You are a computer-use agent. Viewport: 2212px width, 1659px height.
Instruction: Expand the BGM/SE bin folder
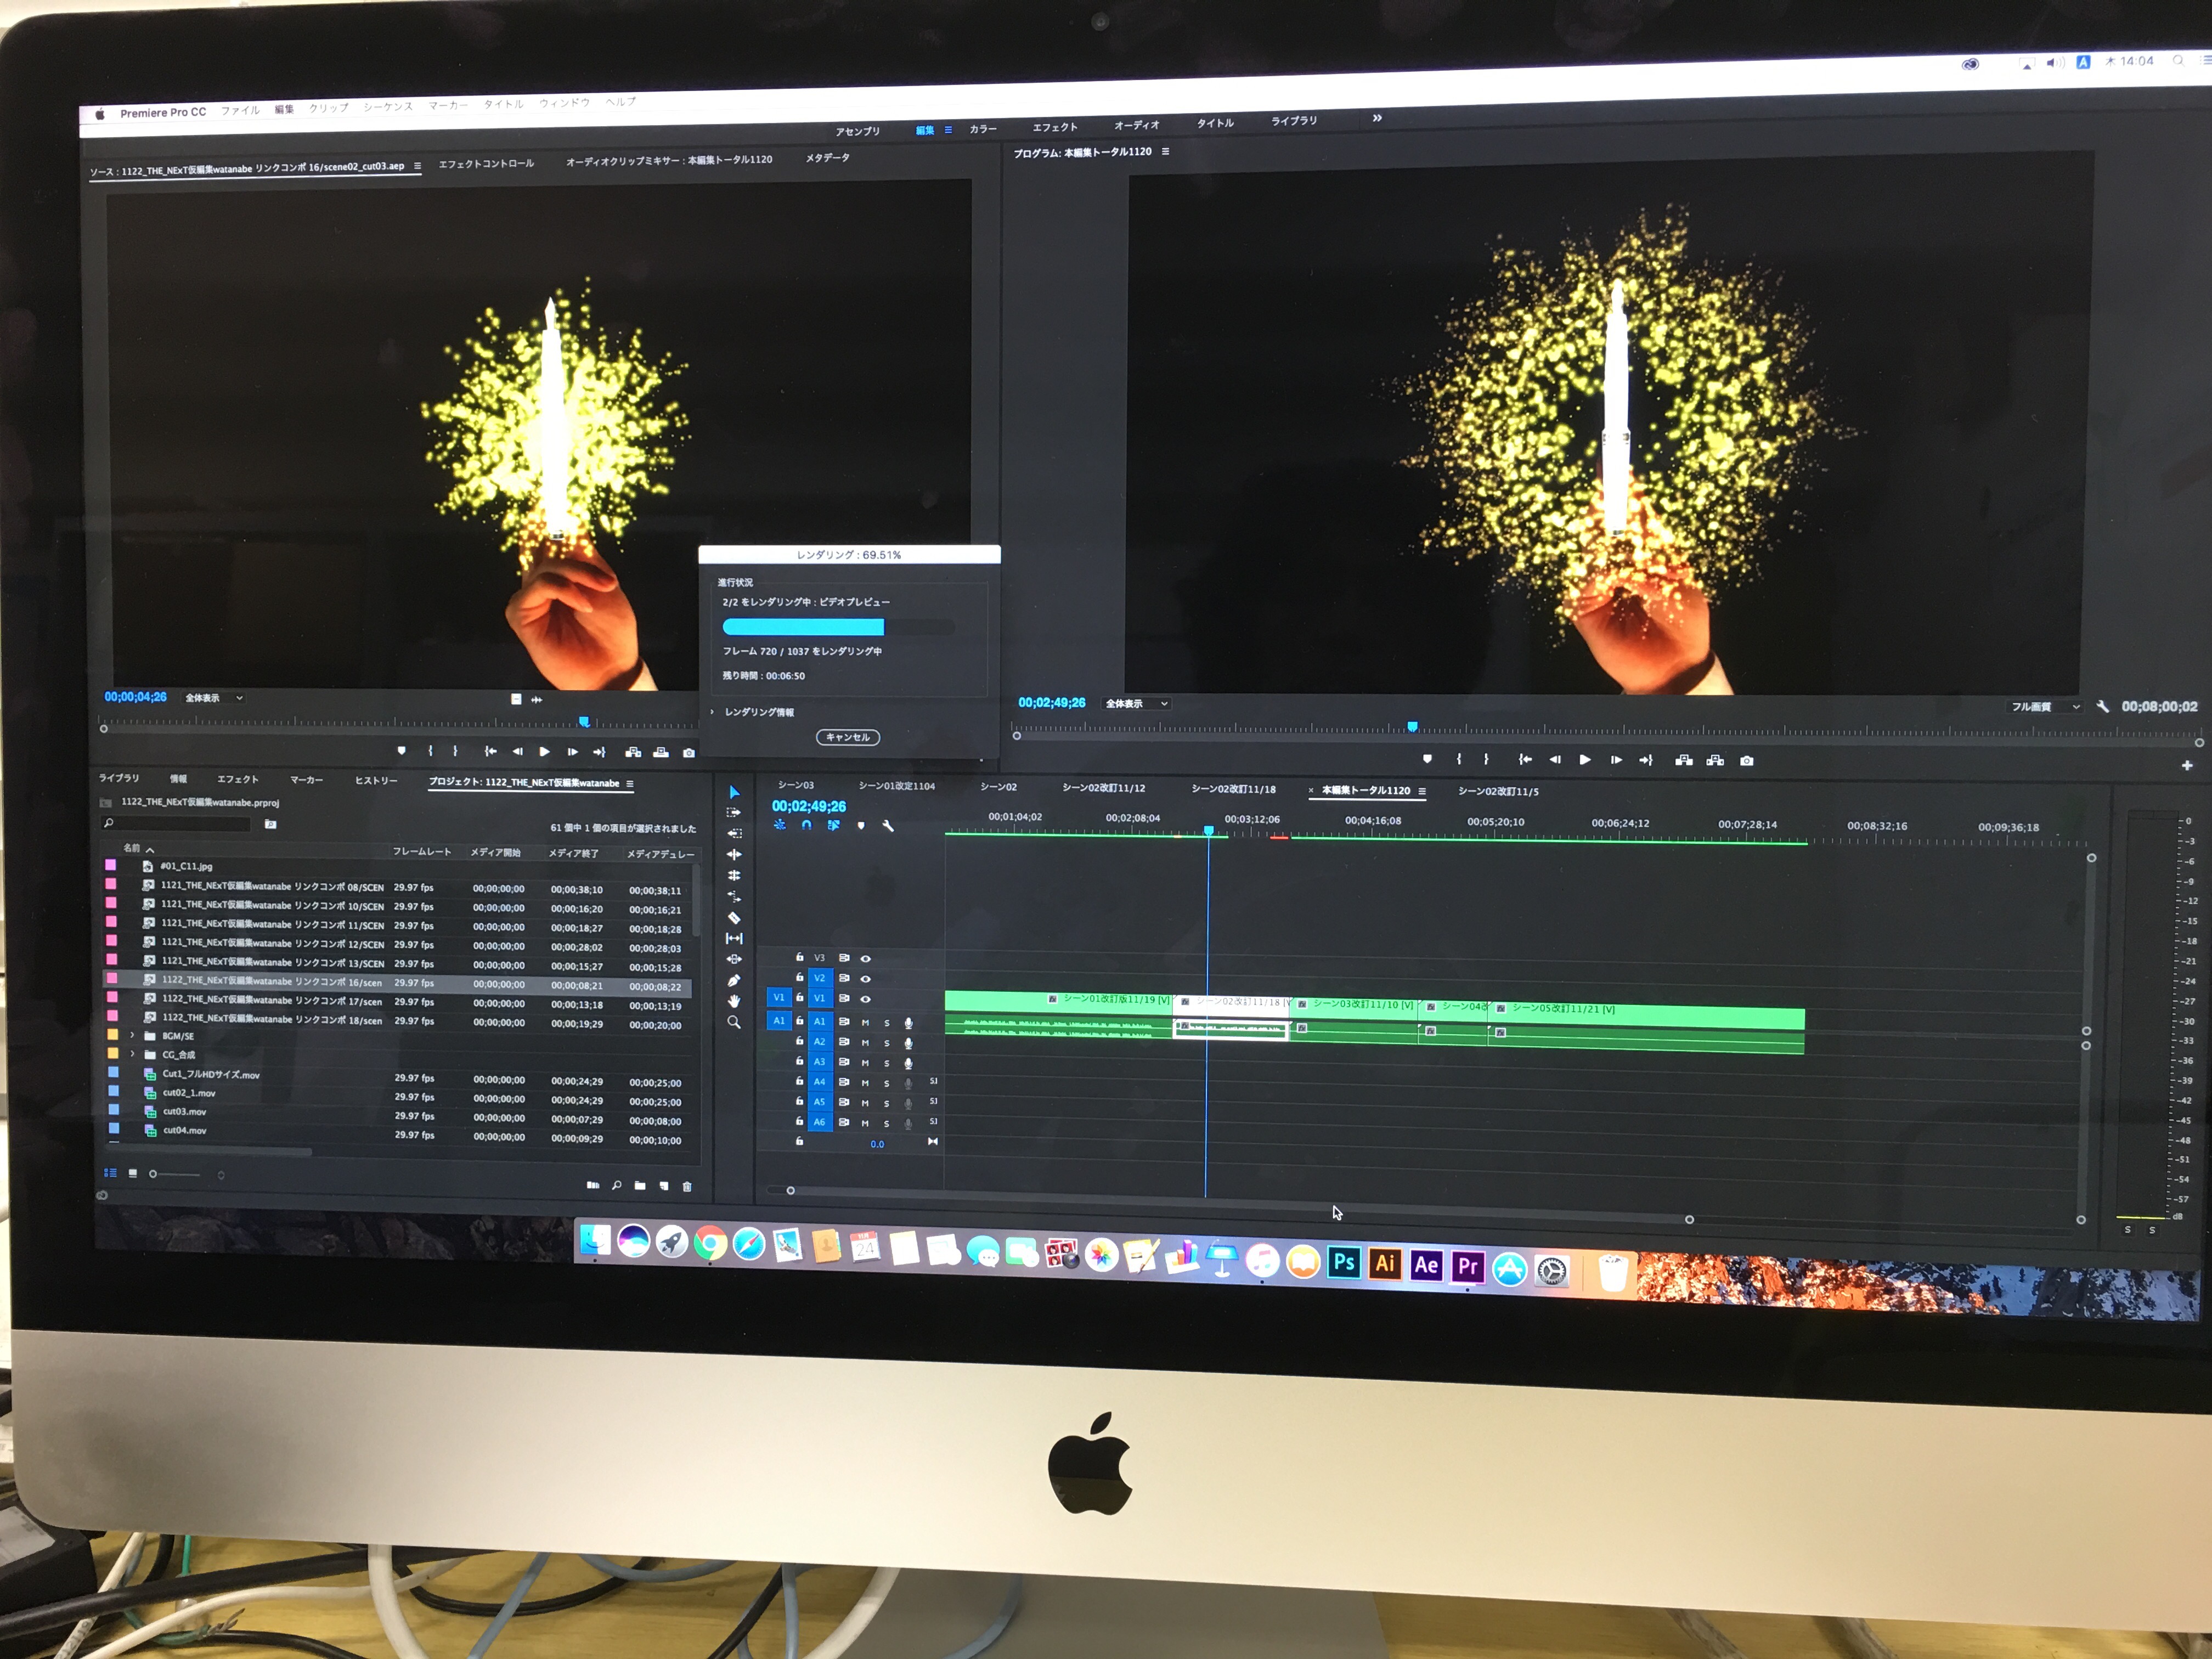pyautogui.click(x=132, y=1036)
